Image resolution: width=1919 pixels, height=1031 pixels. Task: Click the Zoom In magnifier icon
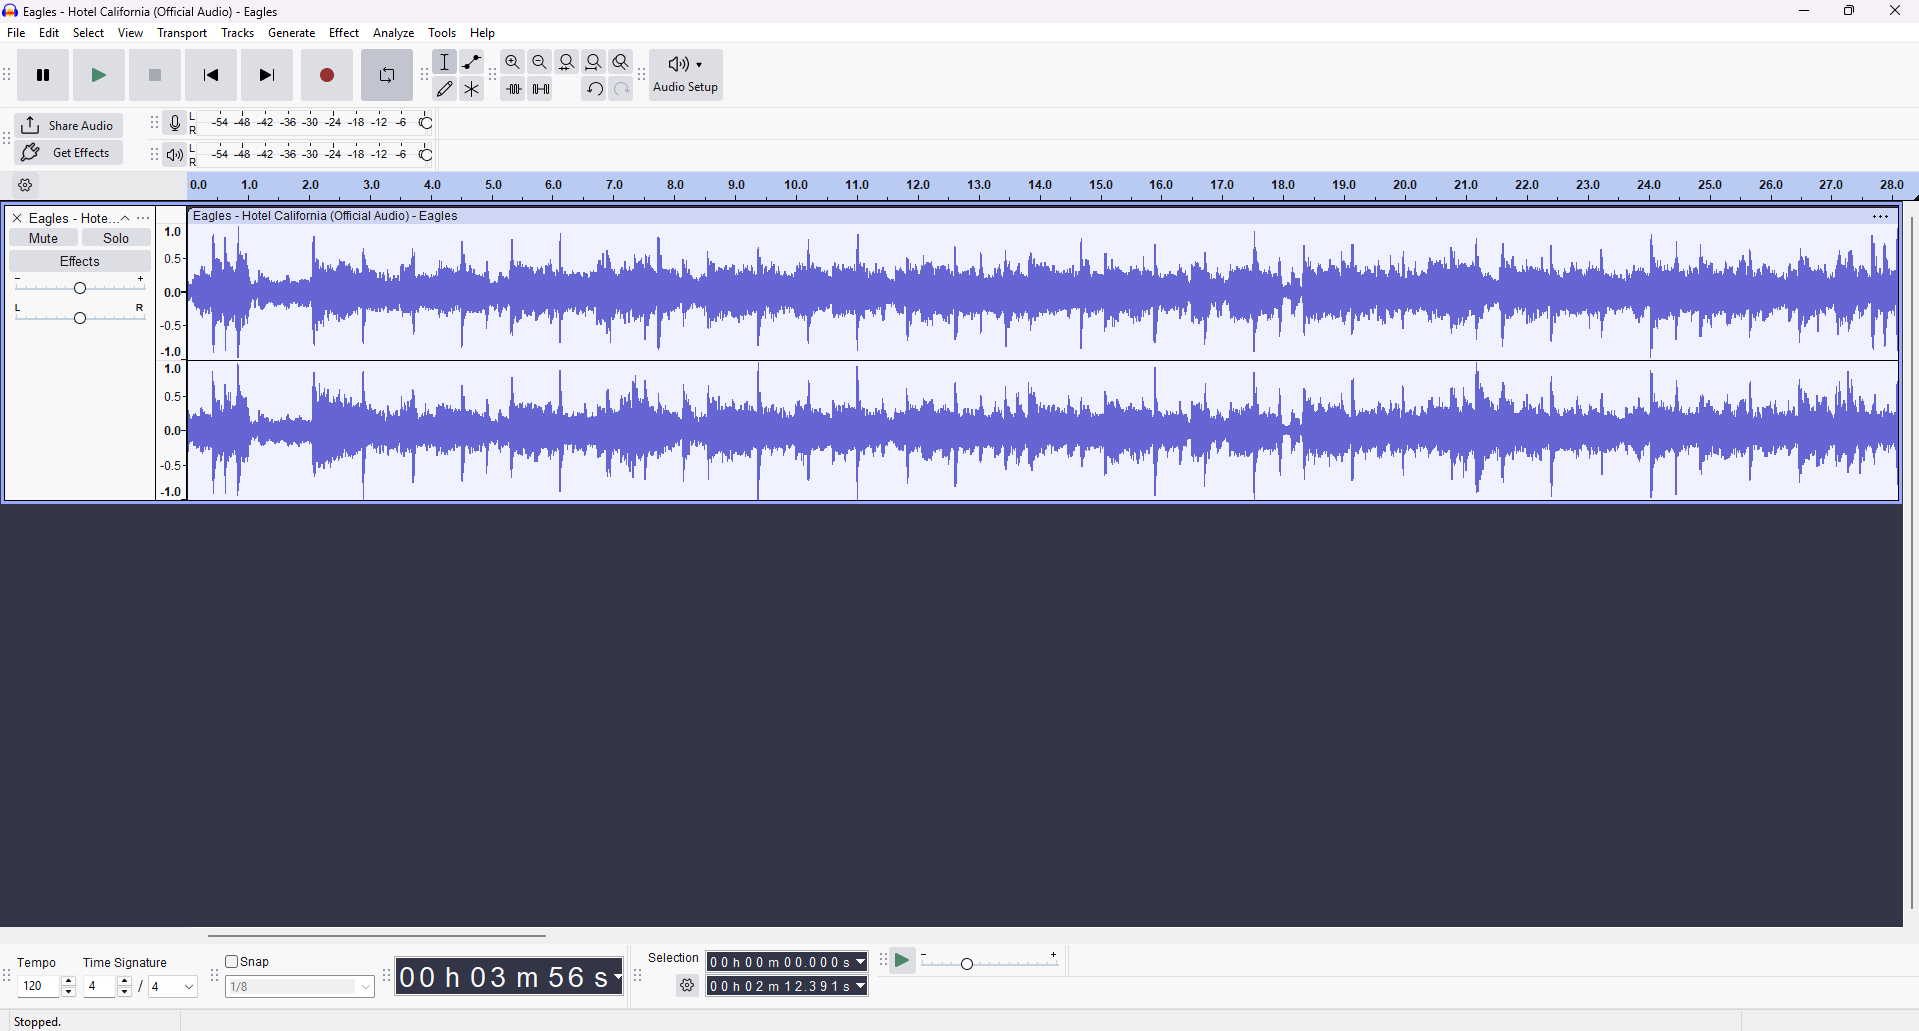pos(513,62)
